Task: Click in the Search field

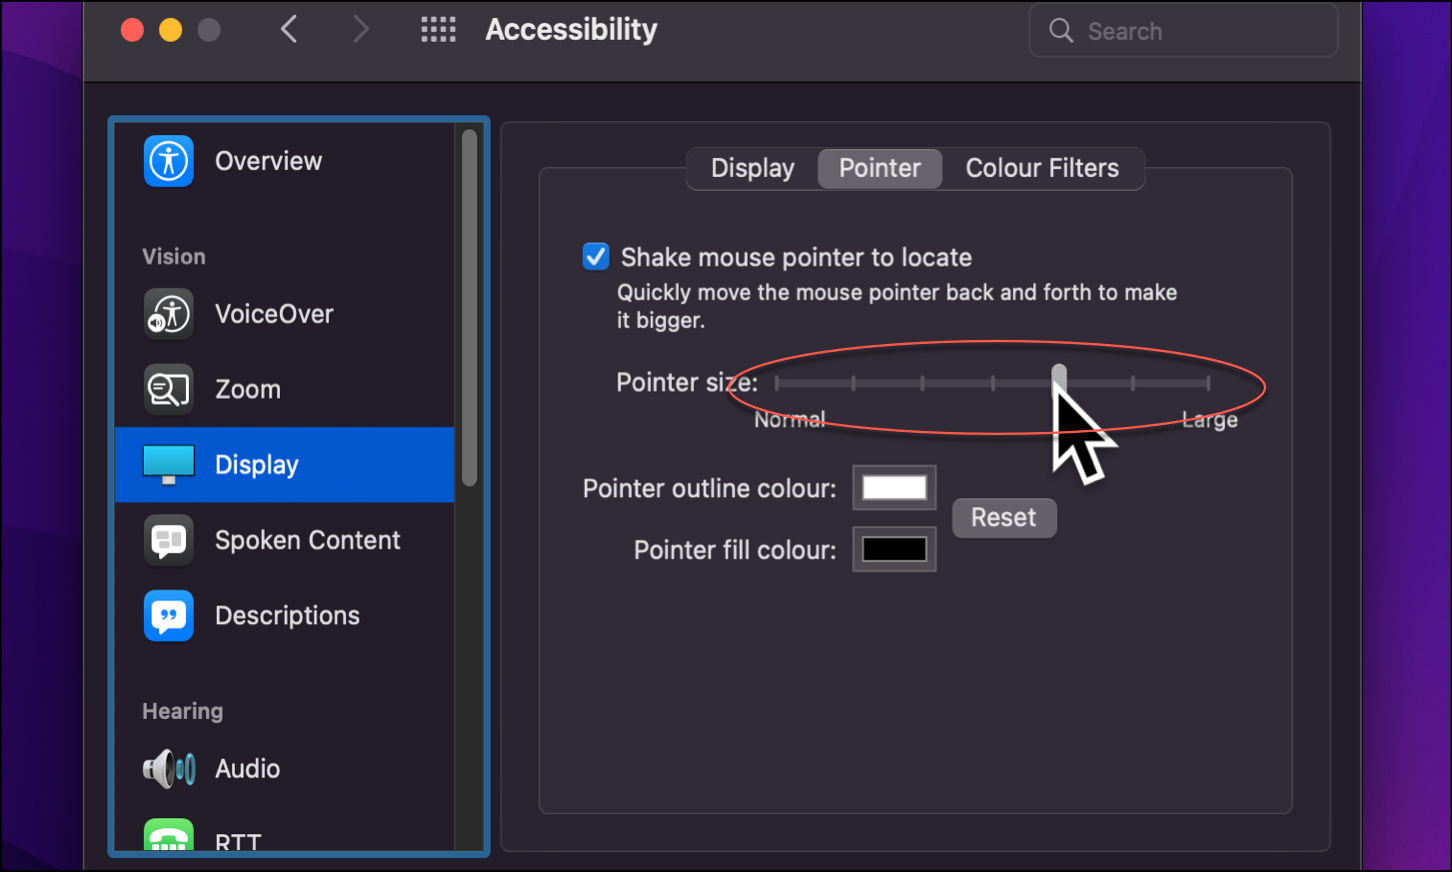Action: [1183, 31]
